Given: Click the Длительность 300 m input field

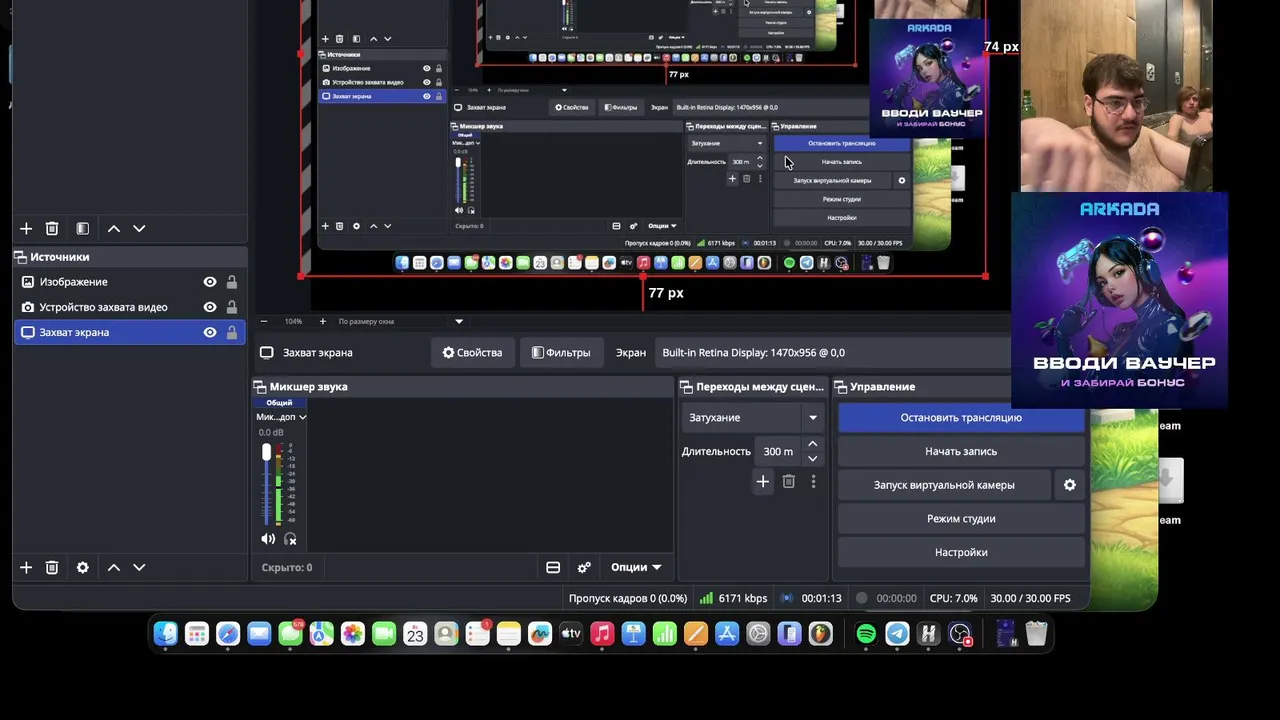Looking at the screenshot, I should coord(777,451).
